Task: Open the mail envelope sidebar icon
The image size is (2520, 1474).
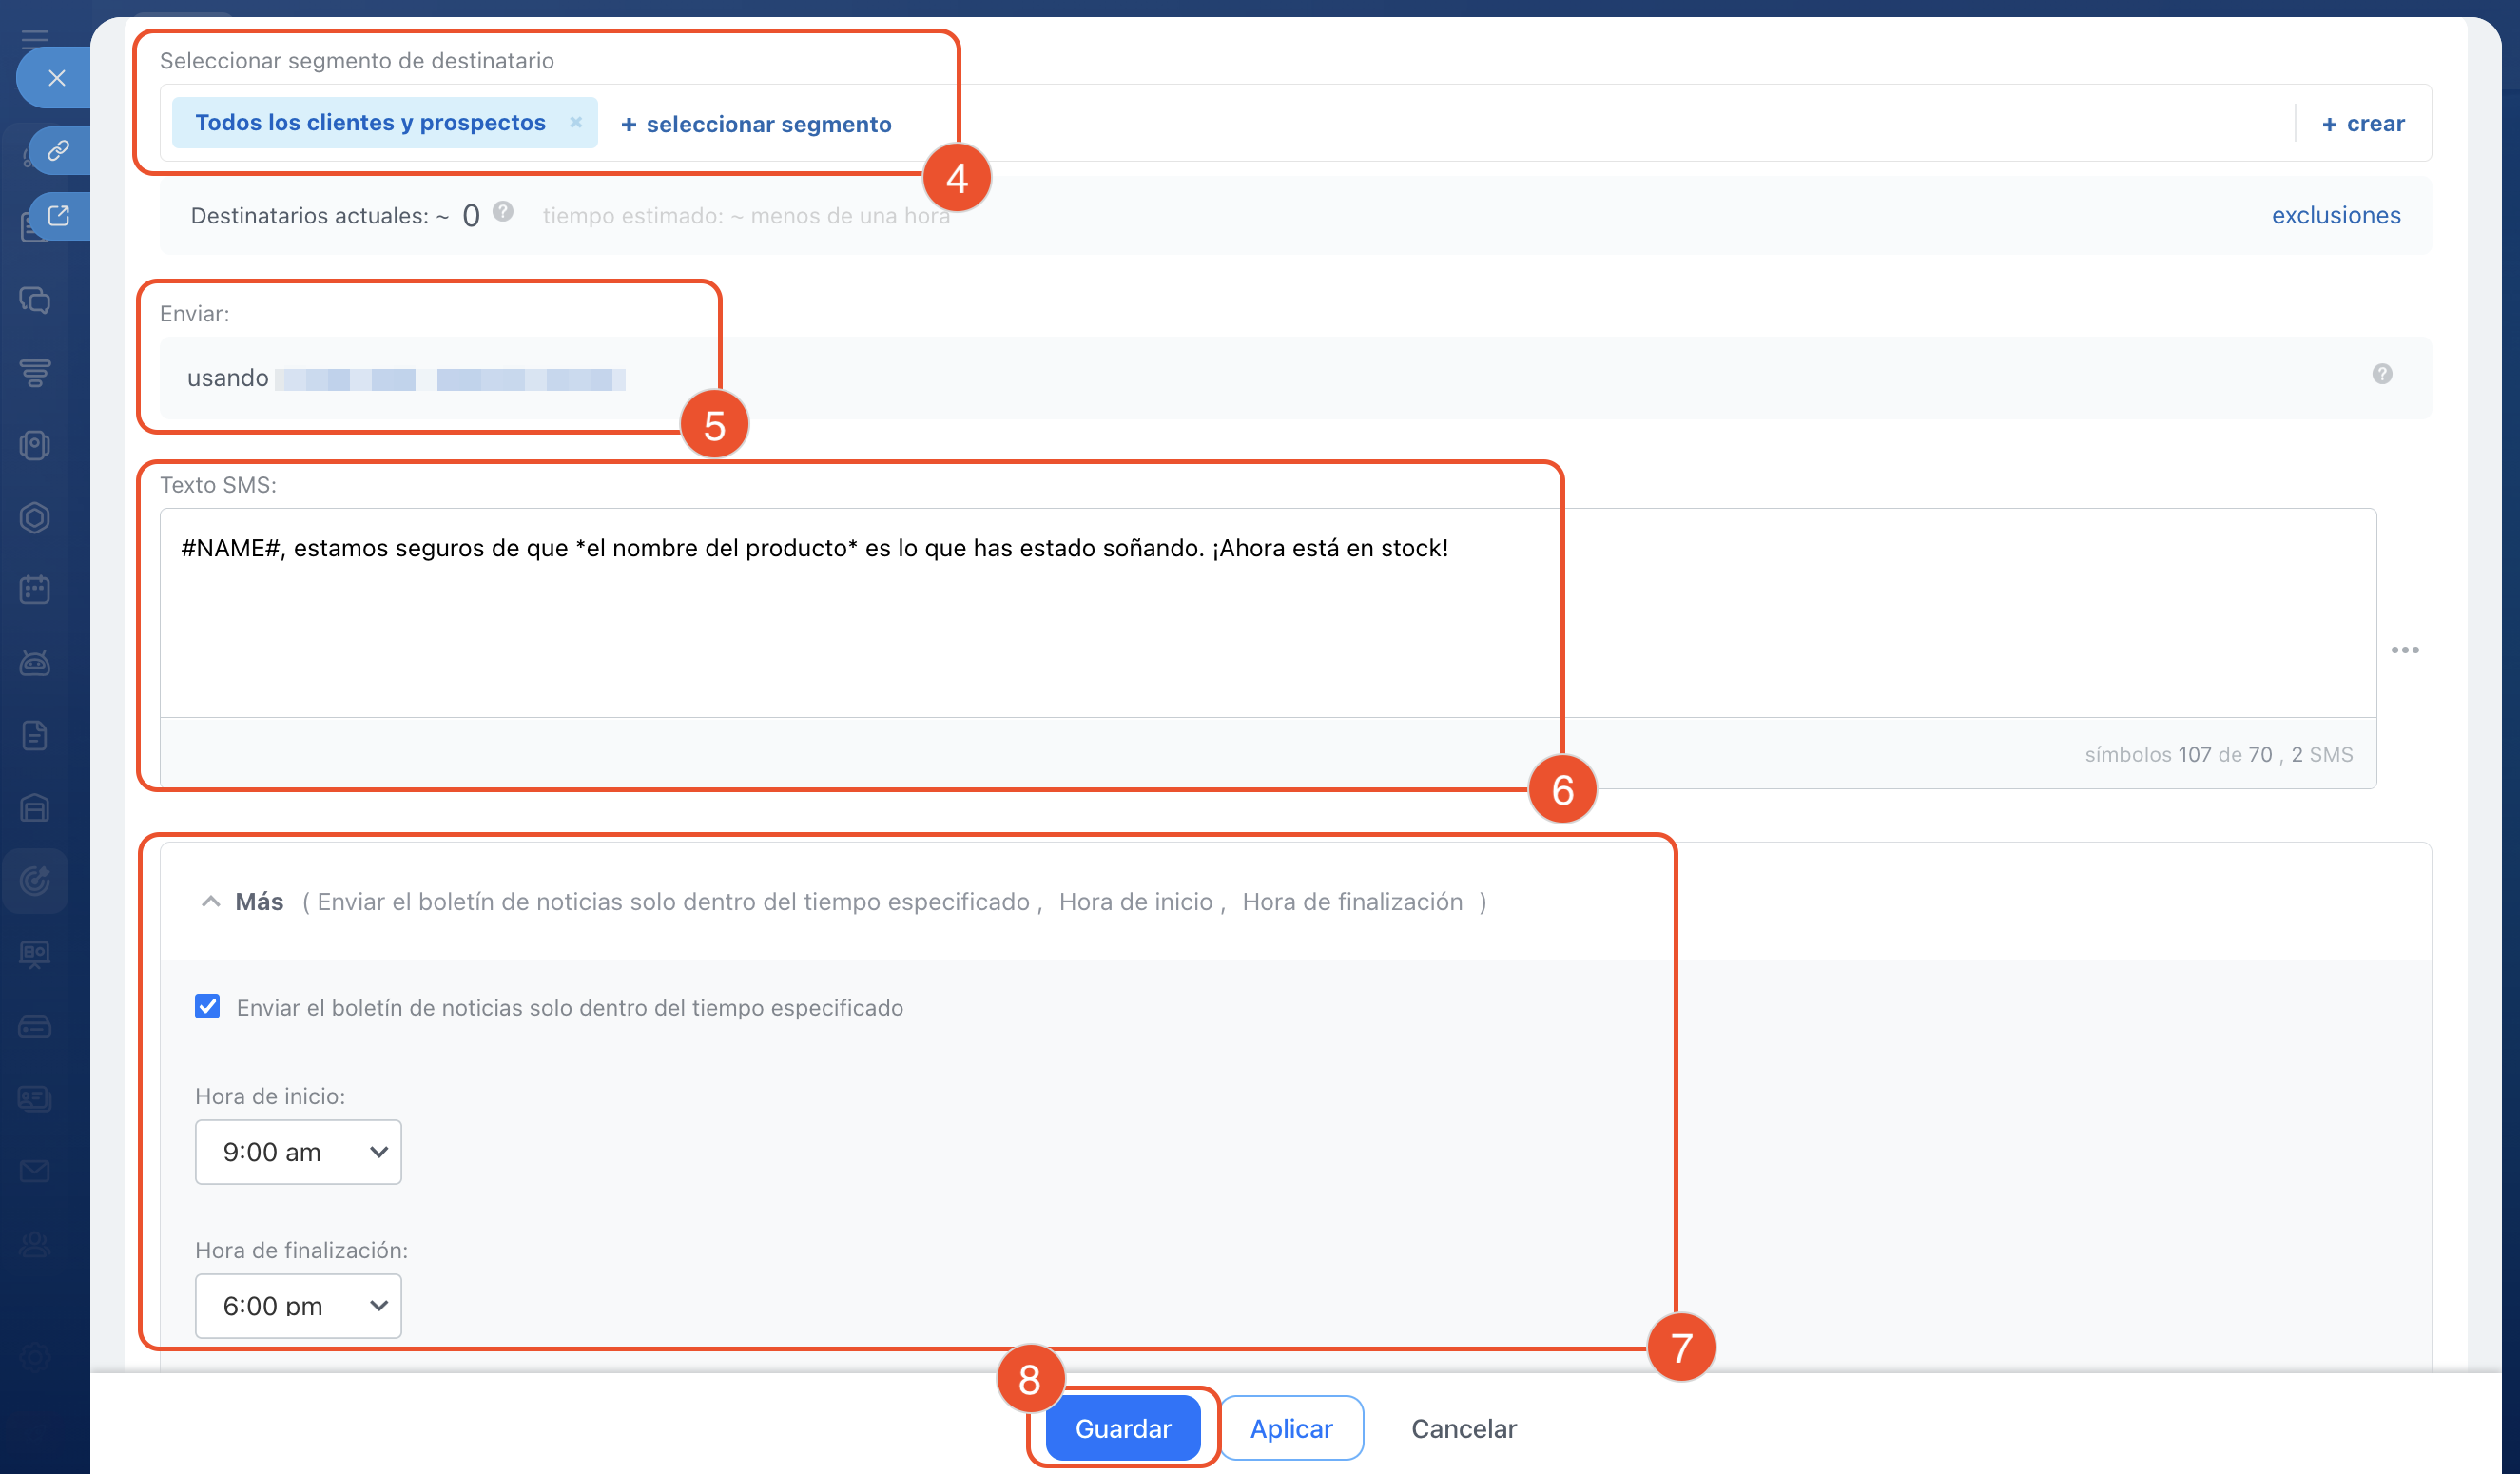Action: click(35, 1171)
